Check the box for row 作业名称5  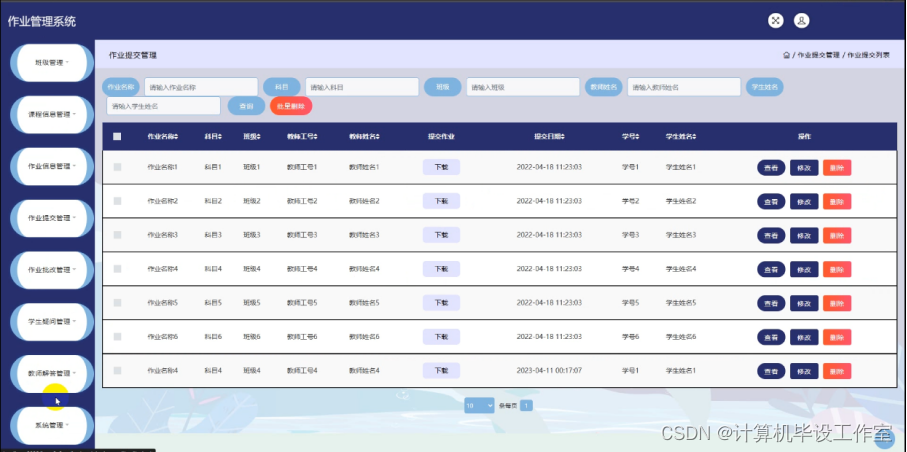coord(117,303)
